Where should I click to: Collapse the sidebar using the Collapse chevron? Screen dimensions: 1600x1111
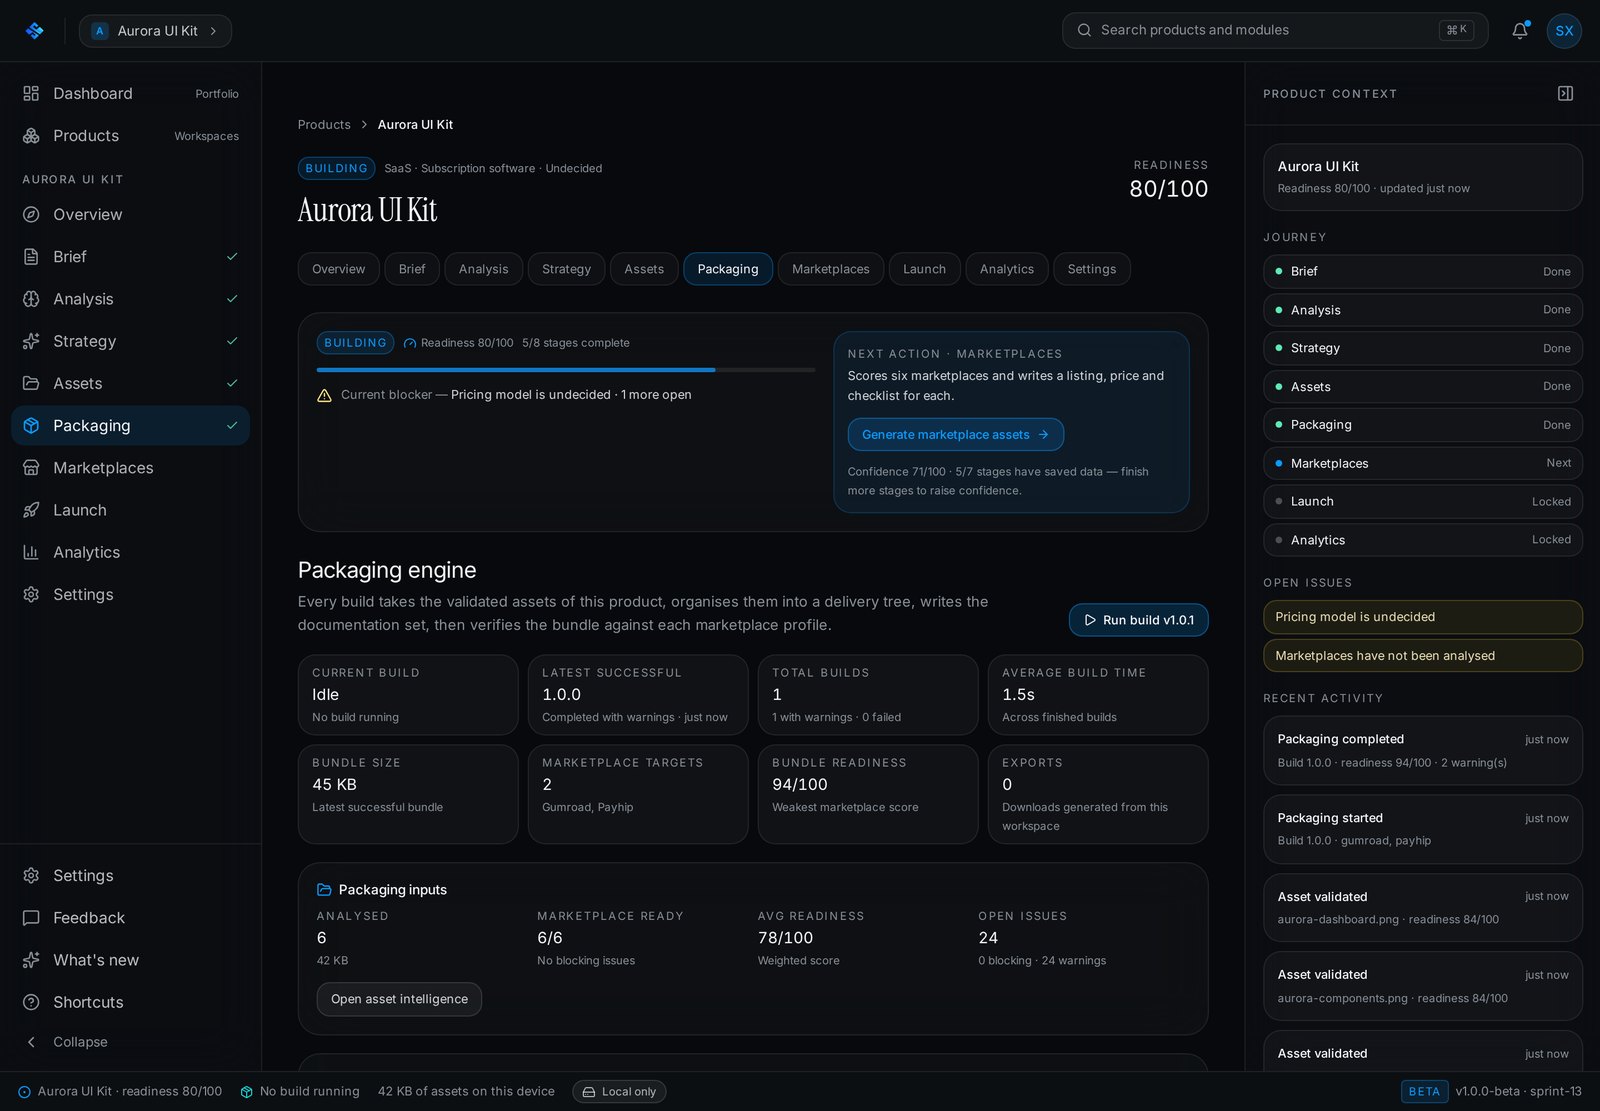[31, 1042]
